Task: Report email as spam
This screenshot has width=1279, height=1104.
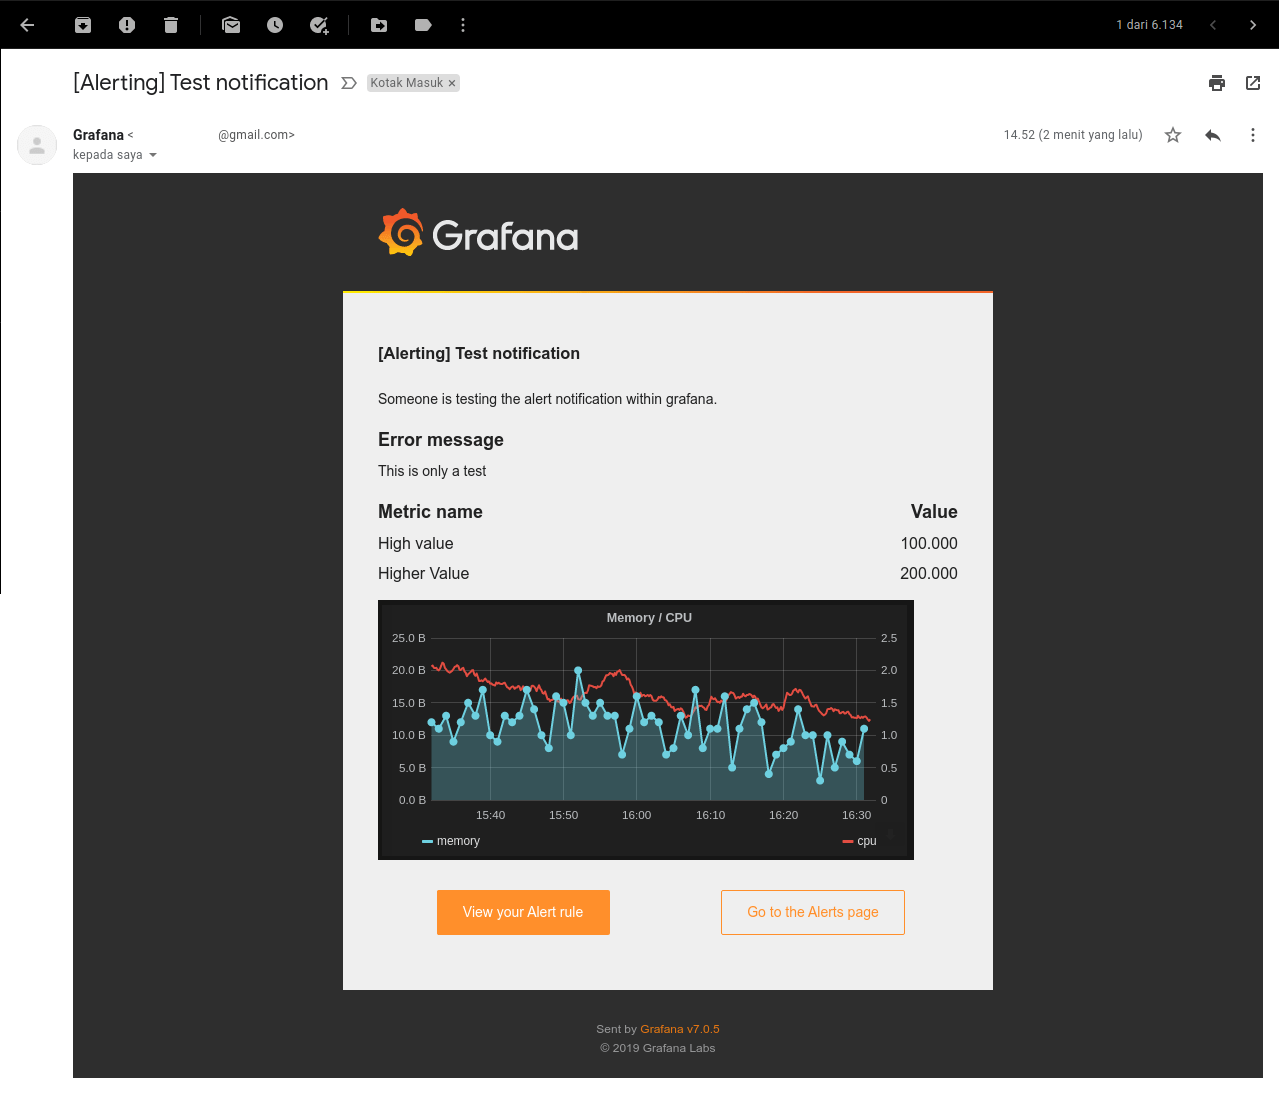Action: 127,25
